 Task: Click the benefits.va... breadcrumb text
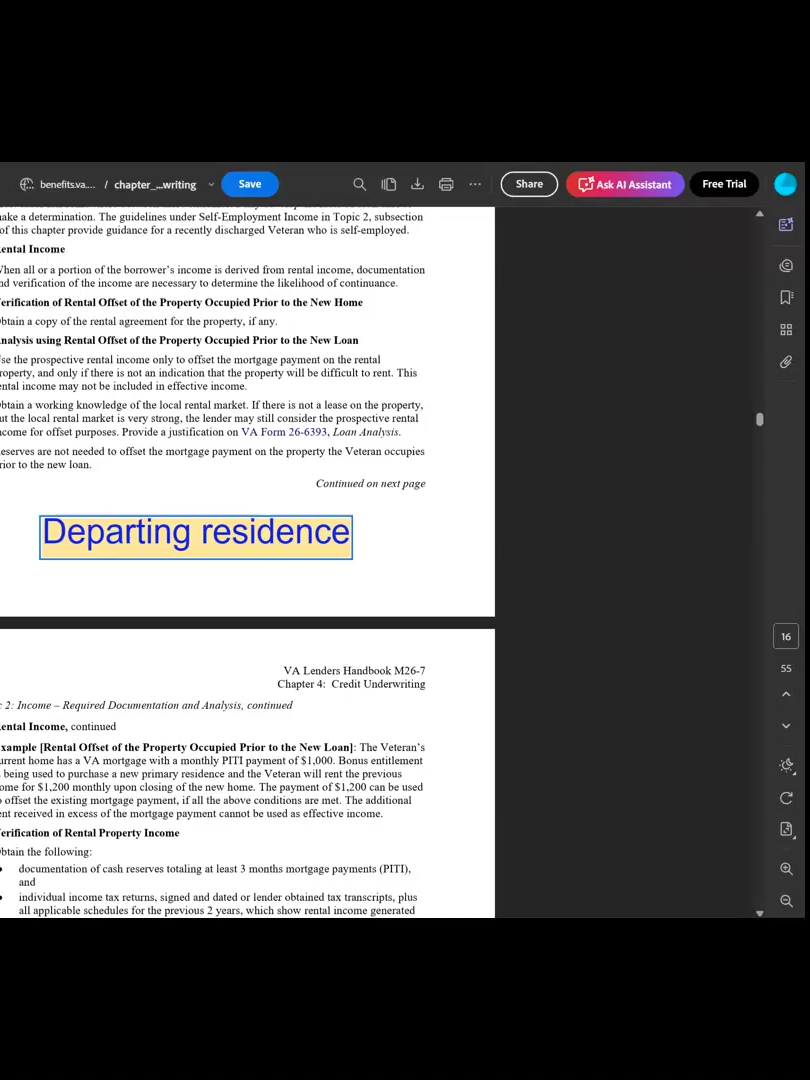[68, 185]
